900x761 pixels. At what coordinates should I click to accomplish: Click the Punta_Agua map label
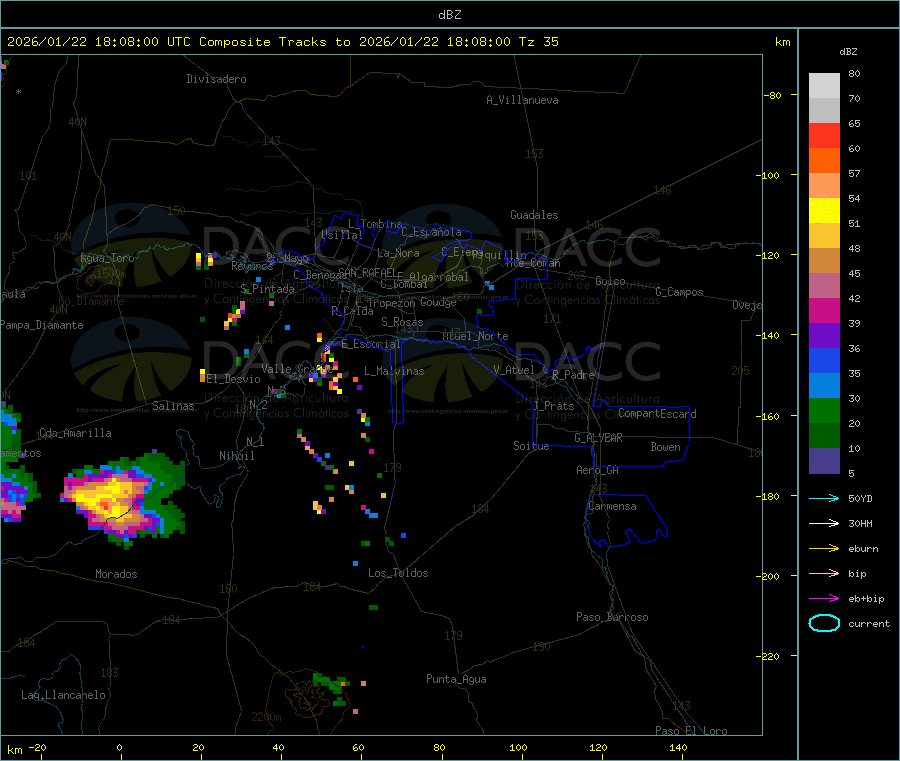click(x=456, y=679)
